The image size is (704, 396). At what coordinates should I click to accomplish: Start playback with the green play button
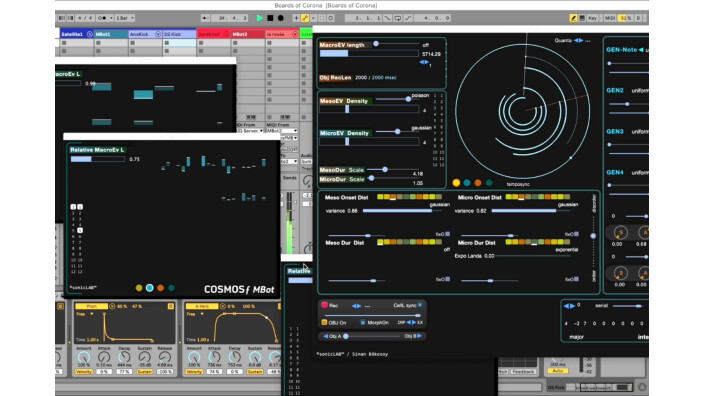pyautogui.click(x=259, y=18)
